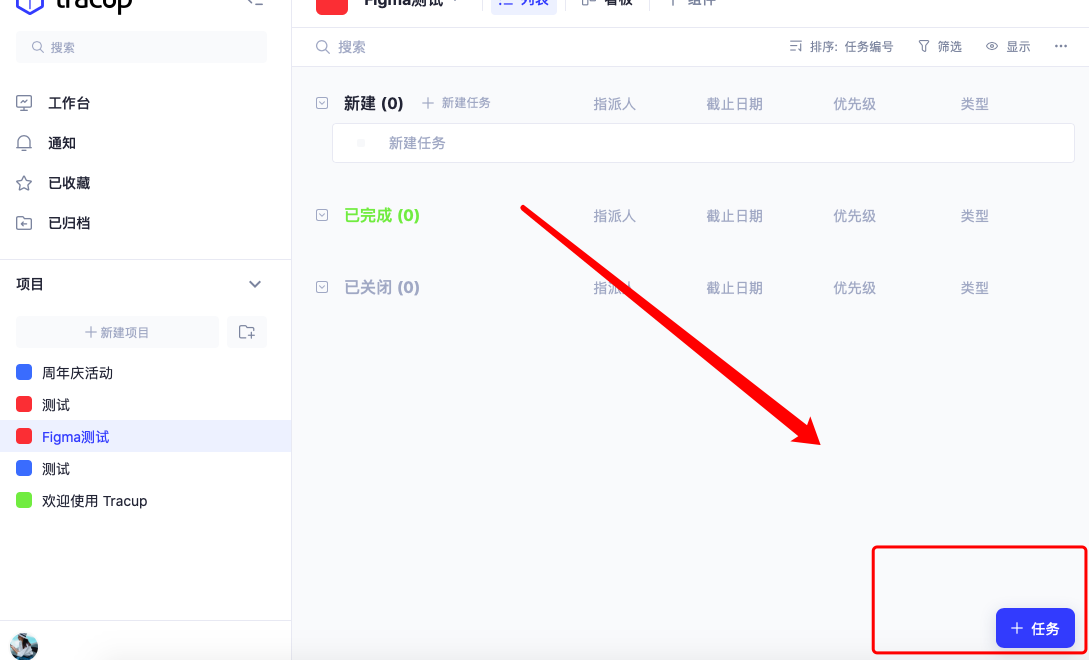1089x660 pixels.
Task: Click the folder icon beside 新建项目
Action: (x=247, y=331)
